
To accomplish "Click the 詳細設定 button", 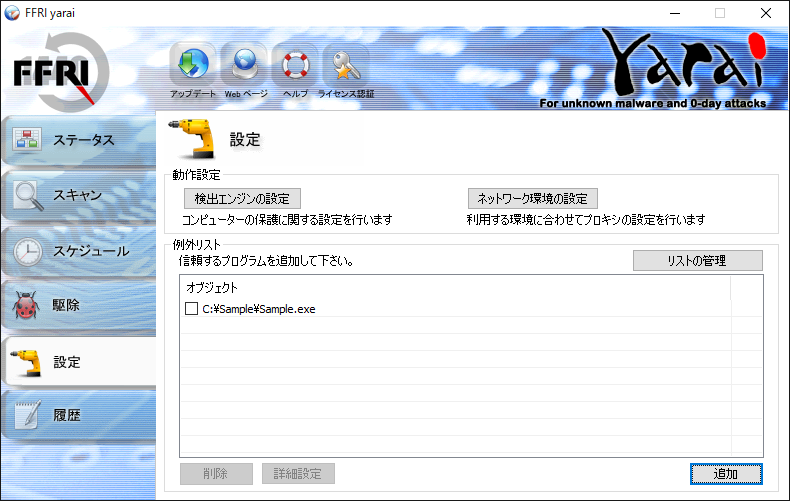I will (x=298, y=474).
